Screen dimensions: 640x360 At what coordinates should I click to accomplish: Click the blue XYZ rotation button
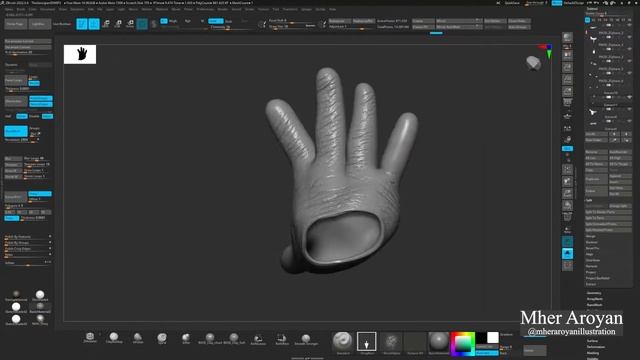567,149
